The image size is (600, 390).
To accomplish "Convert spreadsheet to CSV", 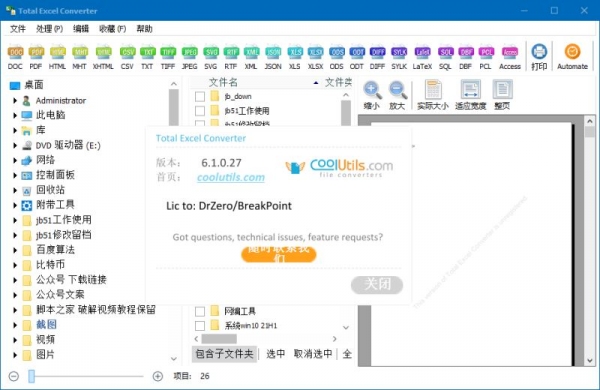I will click(x=127, y=57).
